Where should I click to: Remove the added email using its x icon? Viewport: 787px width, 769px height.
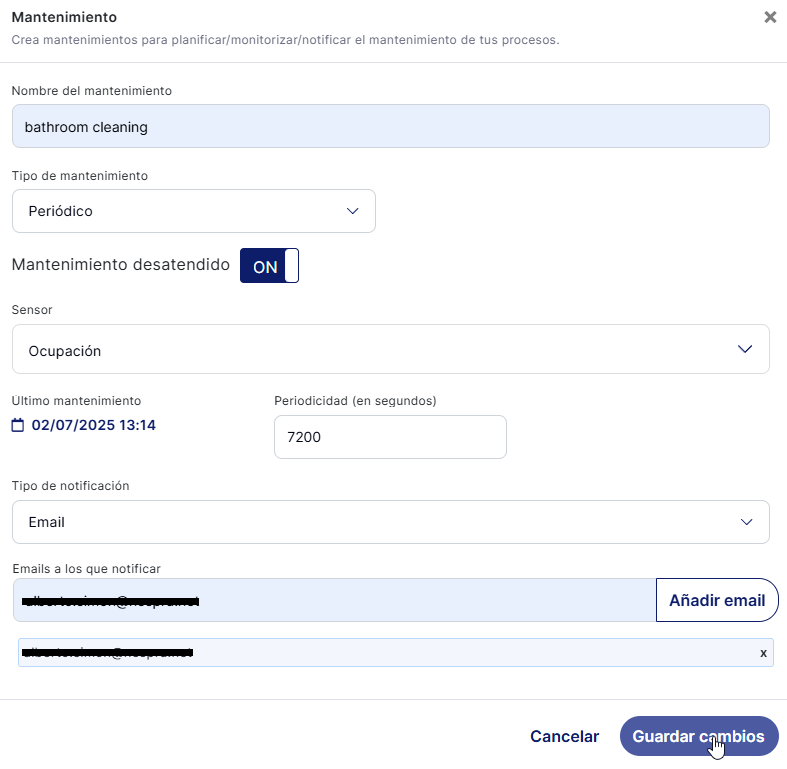(x=763, y=653)
